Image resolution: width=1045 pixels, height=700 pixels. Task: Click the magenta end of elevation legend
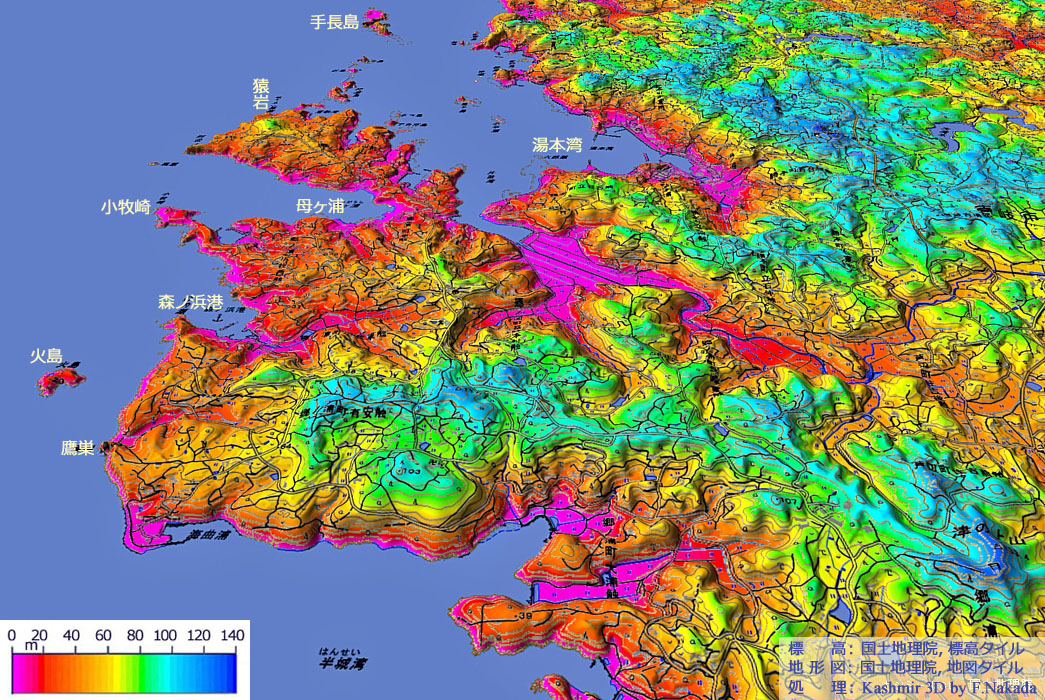20,672
